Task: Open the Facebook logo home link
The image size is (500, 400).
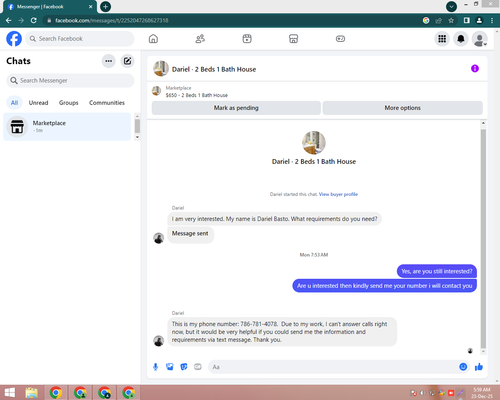Action: click(x=14, y=39)
